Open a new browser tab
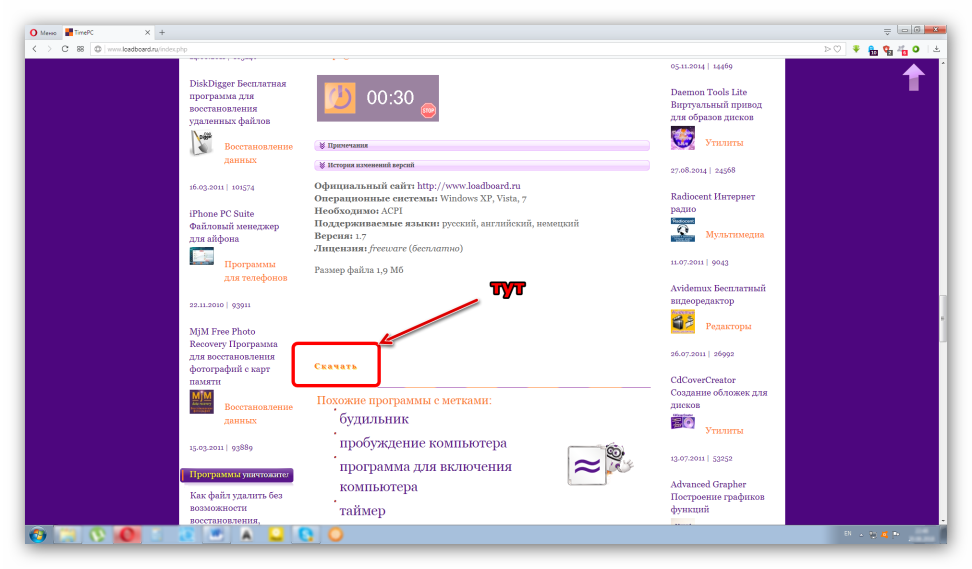Screen dimensions: 972x569 tap(162, 32)
